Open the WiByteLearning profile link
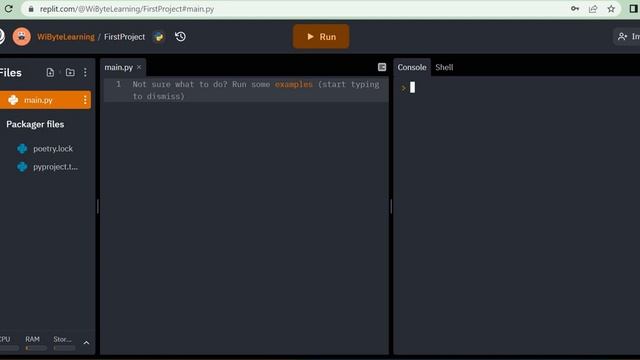 (66, 37)
